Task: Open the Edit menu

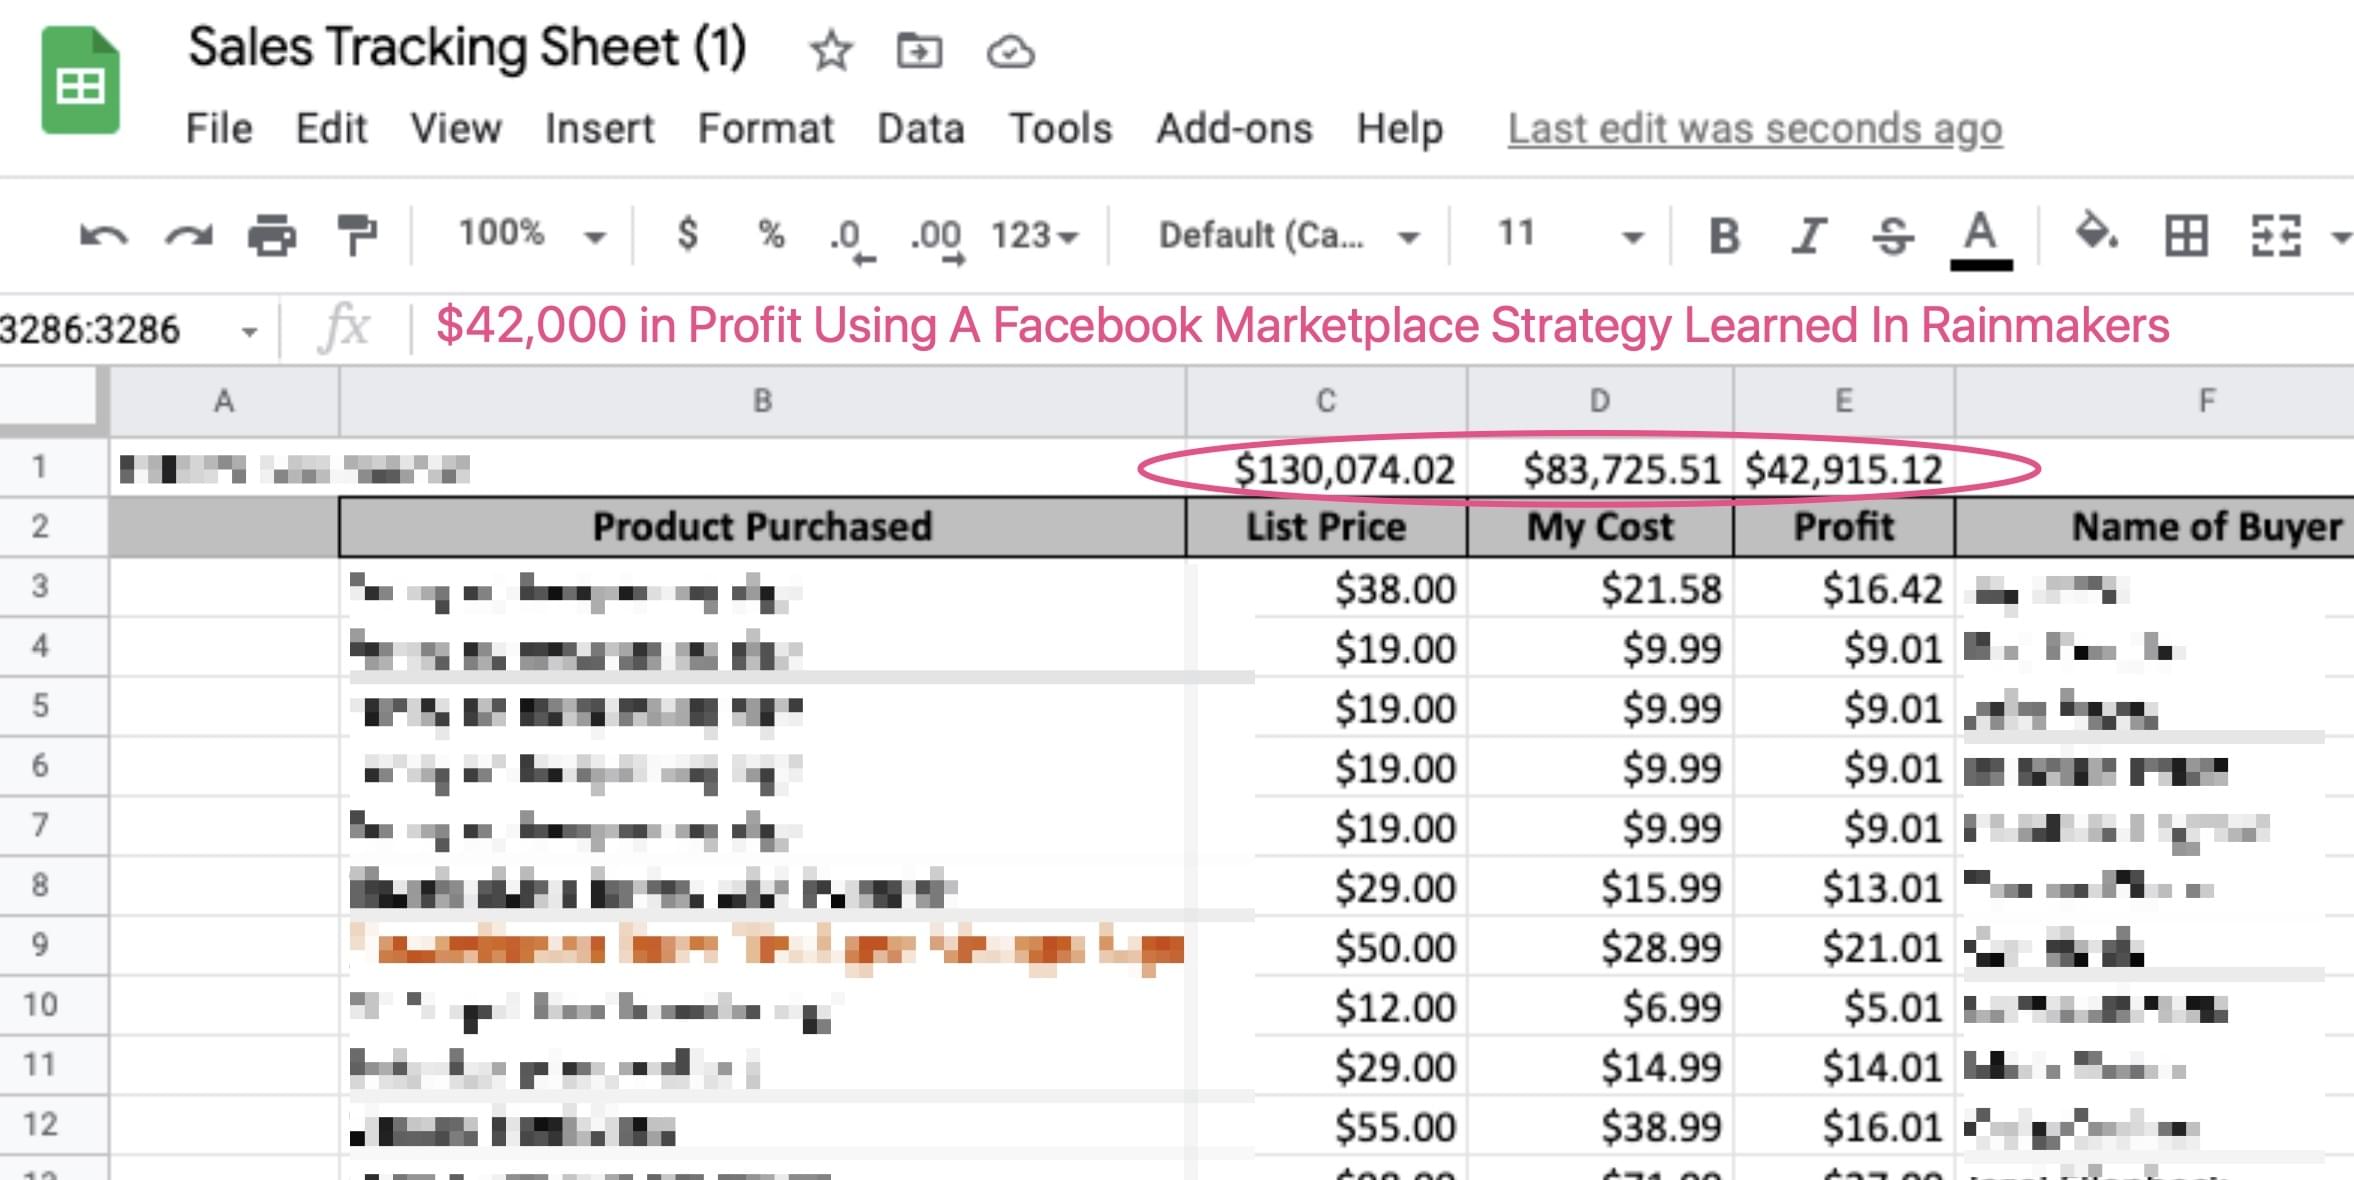Action: pyautogui.click(x=331, y=129)
